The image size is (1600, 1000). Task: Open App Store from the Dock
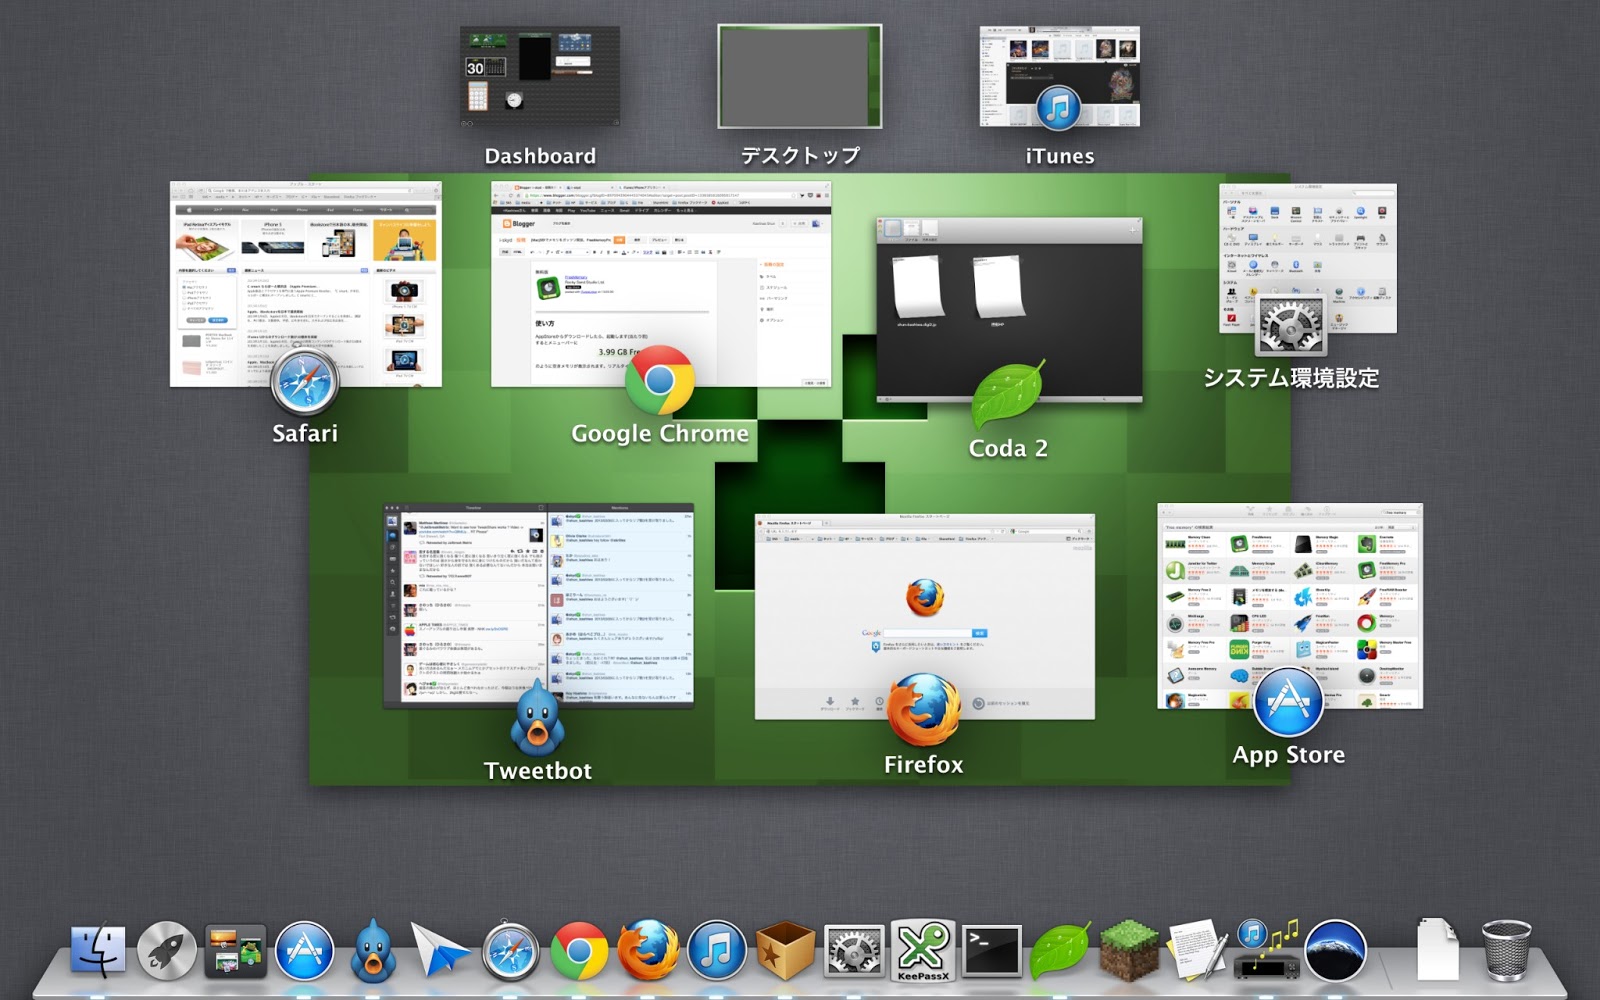pos(304,950)
